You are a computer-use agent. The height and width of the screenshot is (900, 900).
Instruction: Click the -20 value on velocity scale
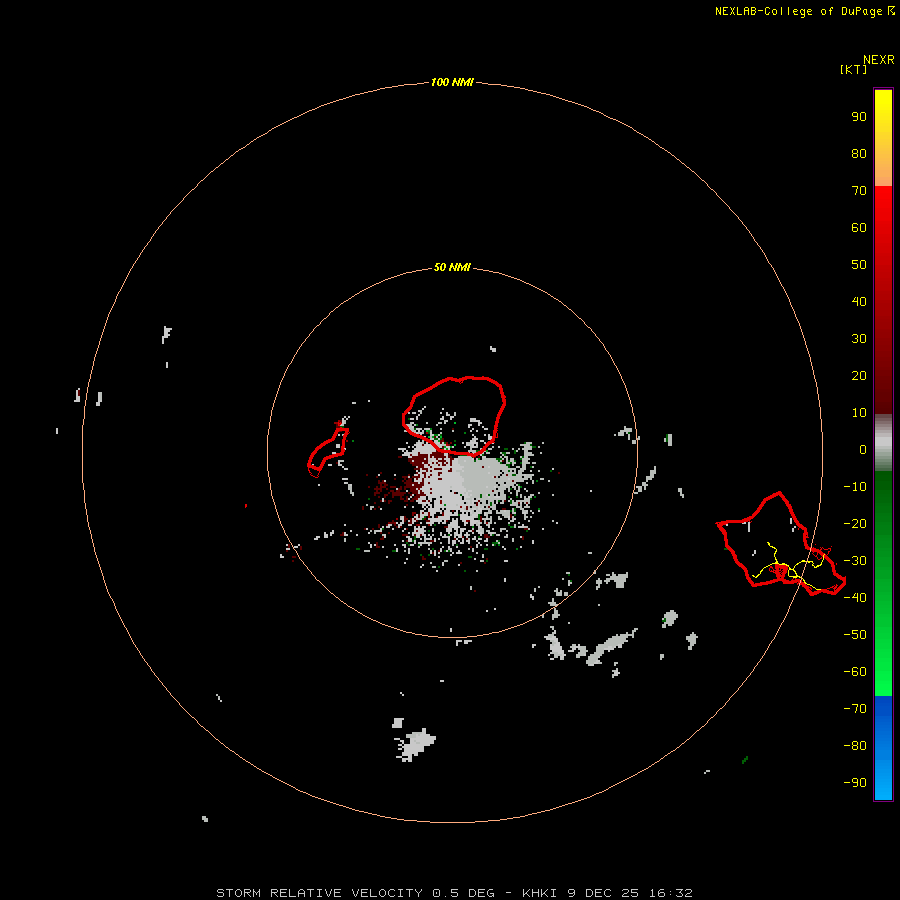[x=855, y=524]
